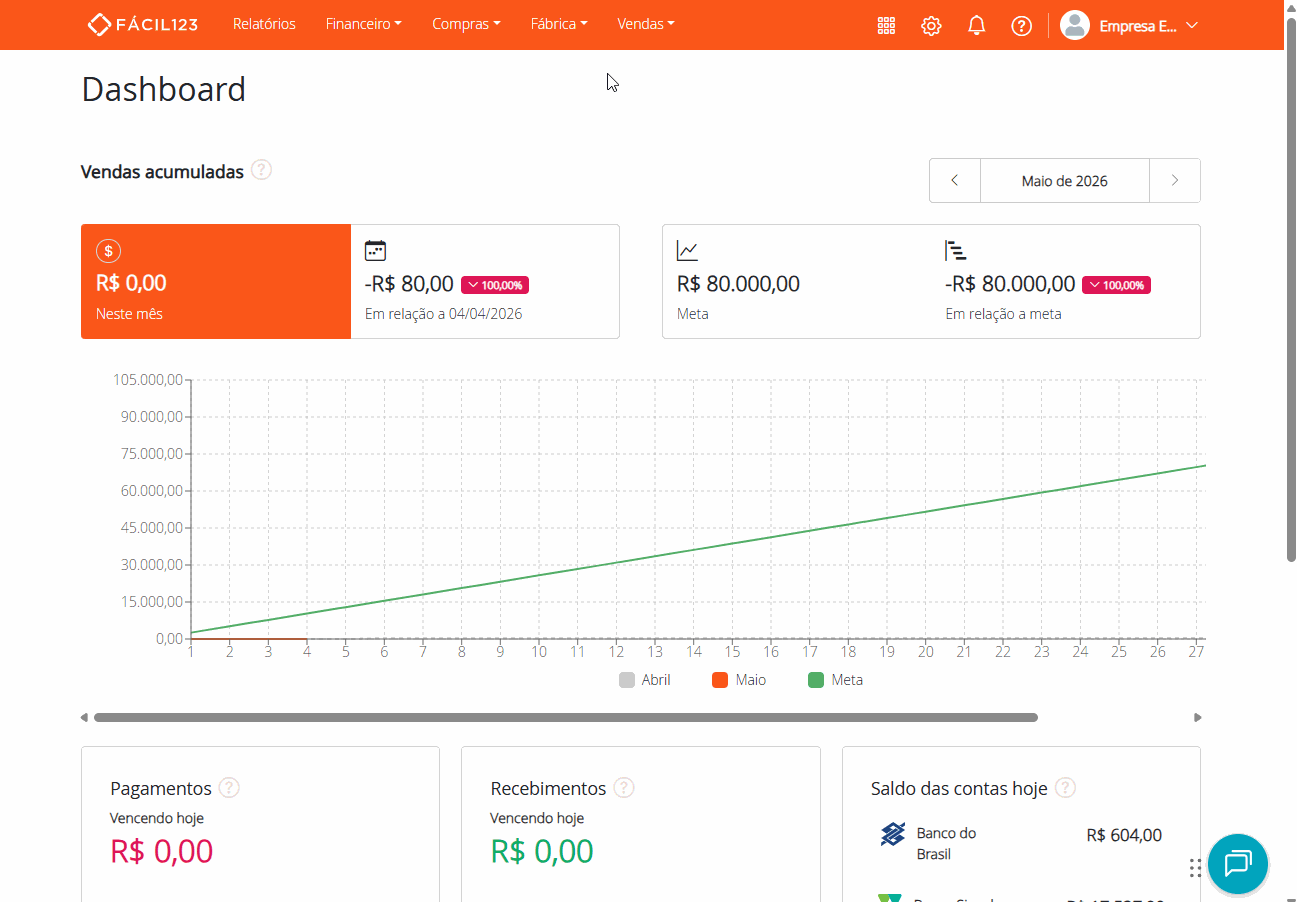This screenshot has height=902, width=1297.
Task: Click the Recebimentos R$ 0,00 amount
Action: [541, 851]
